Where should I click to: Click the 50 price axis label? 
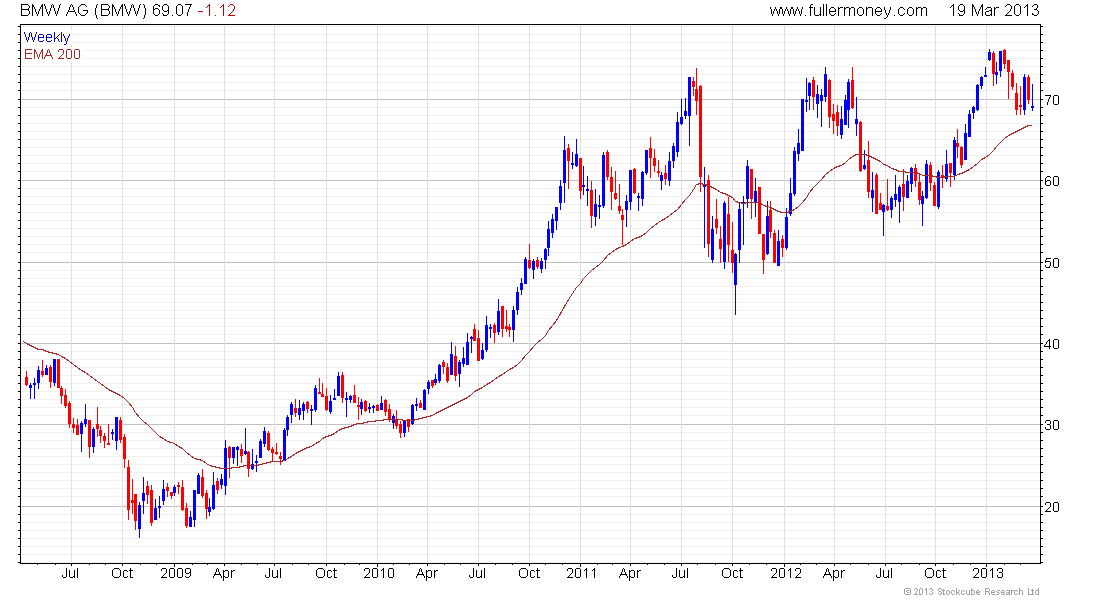[1052, 263]
